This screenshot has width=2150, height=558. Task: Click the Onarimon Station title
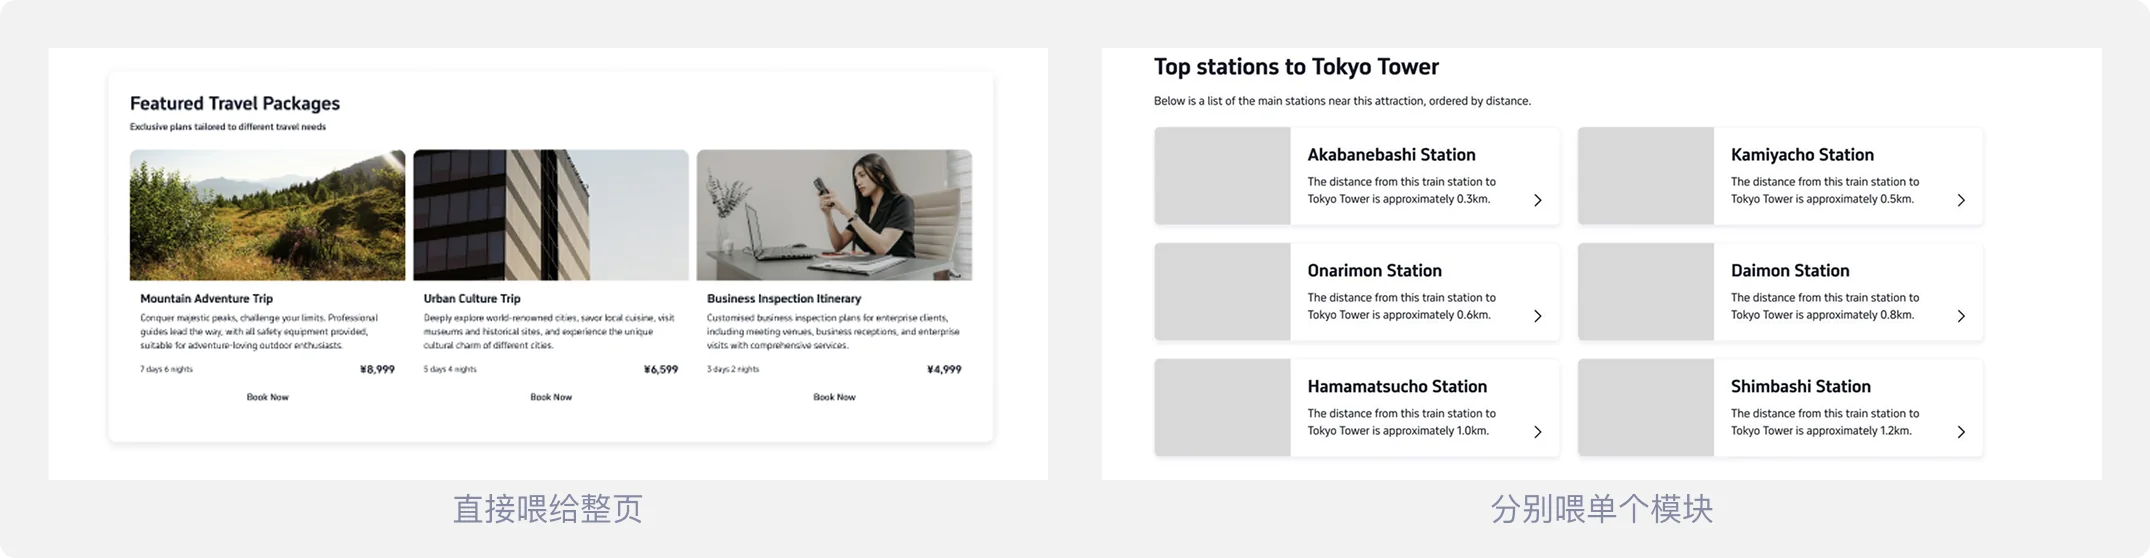click(1374, 271)
